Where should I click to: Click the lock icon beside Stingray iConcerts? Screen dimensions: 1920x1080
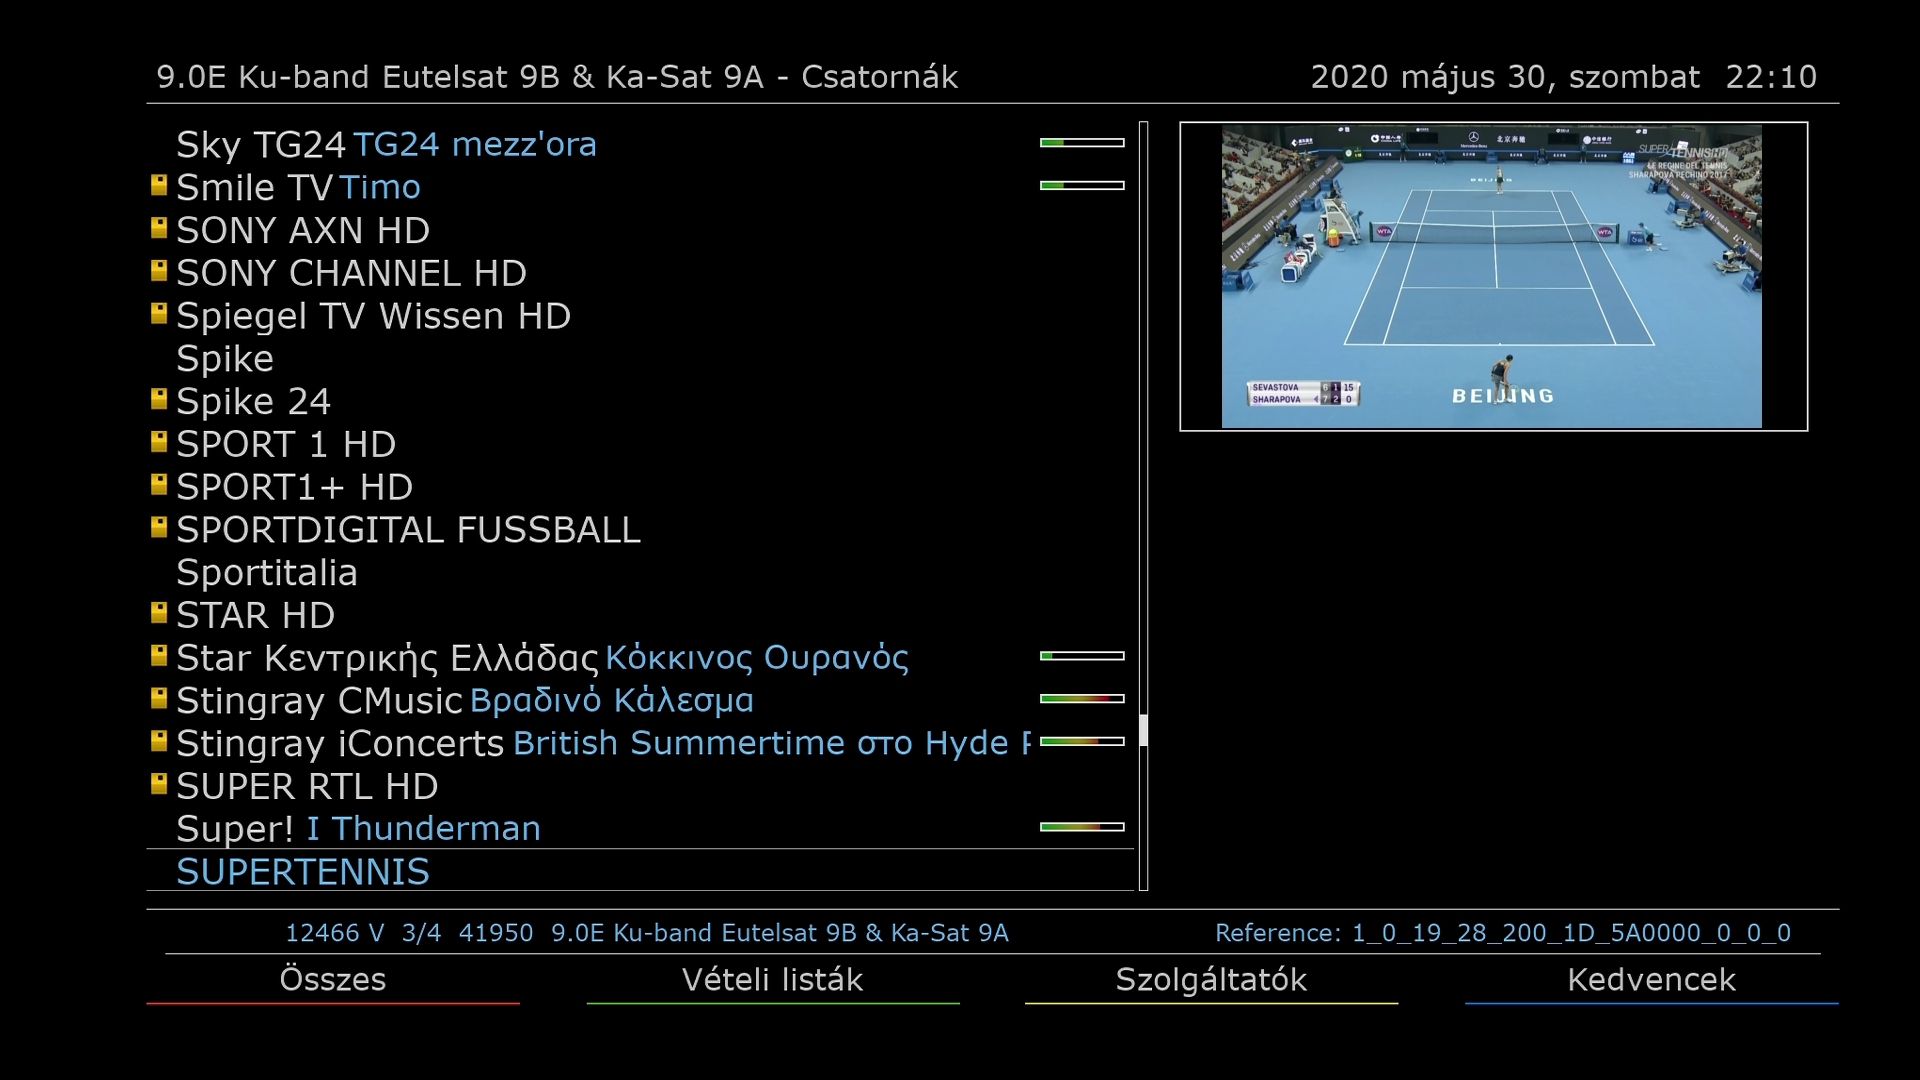(159, 742)
